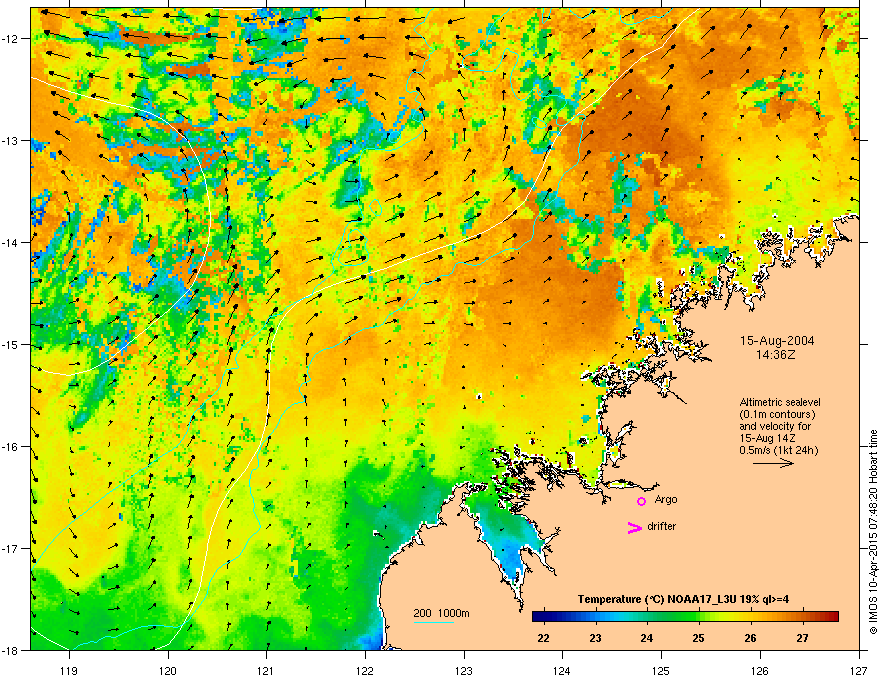Image resolution: width=880 pixels, height=680 pixels.
Task: Click the 'Argo' legend label
Action: [666, 500]
